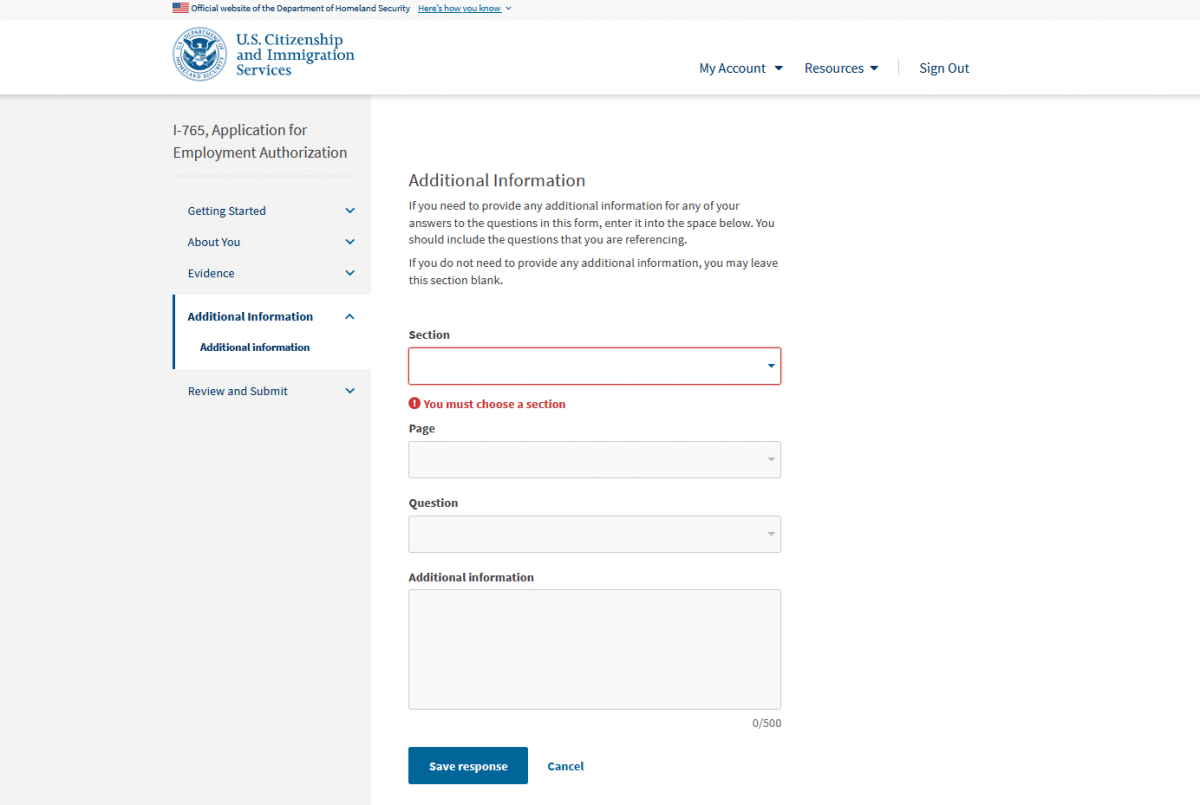Viewport: 1200px width, 805px height.
Task: Click the U.S. flag banner icon
Action: tap(180, 7)
